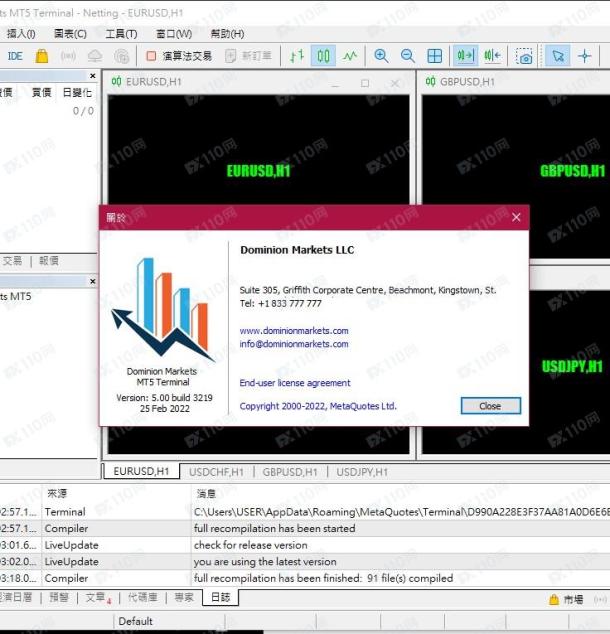Click the 日變化 column header

(77, 93)
